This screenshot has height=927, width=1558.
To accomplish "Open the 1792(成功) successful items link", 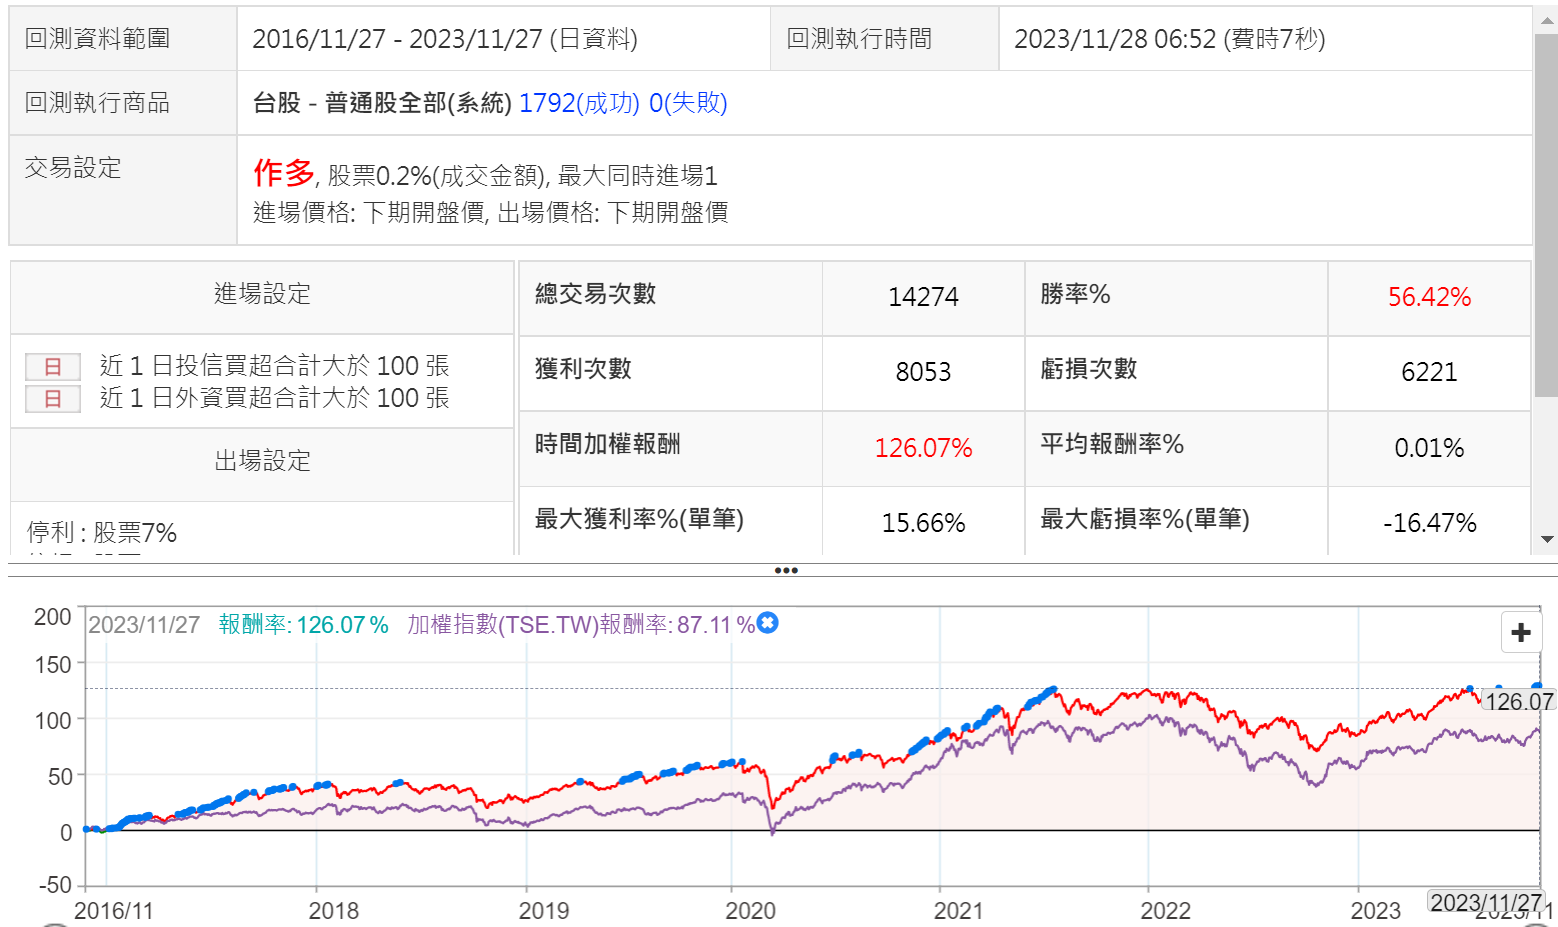I will 579,103.
